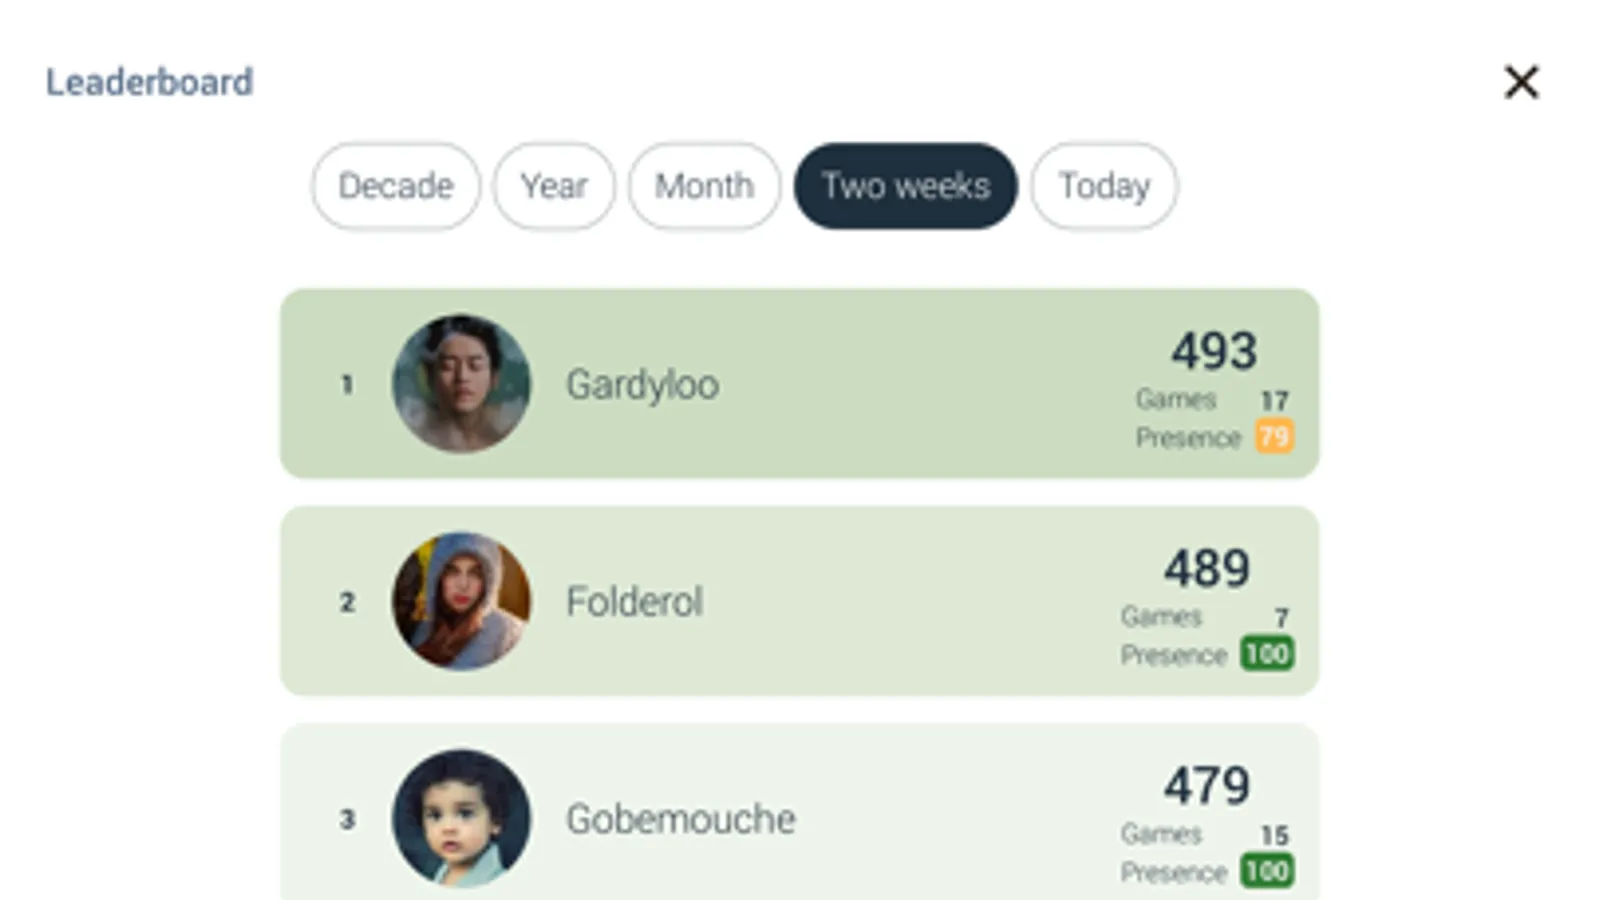The height and width of the screenshot is (900, 1599).
Task: Click the score 493 for Gardyloo
Action: coord(1214,351)
